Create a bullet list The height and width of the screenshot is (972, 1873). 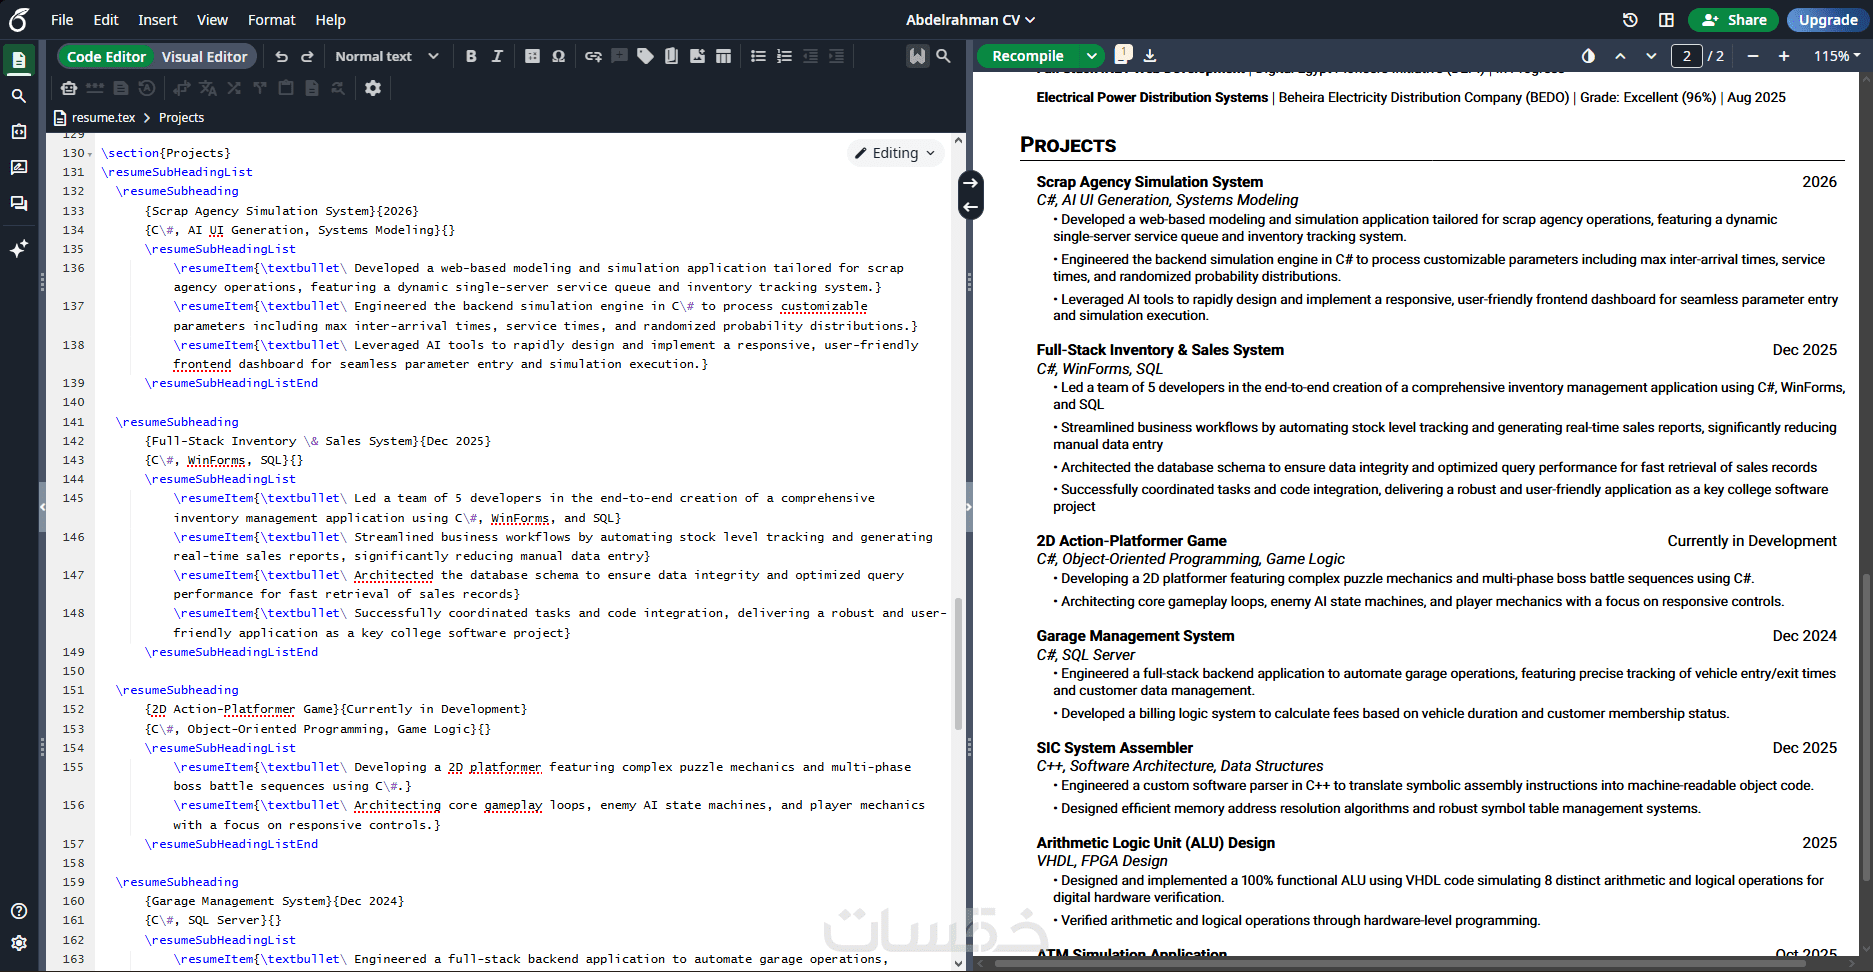click(x=758, y=57)
